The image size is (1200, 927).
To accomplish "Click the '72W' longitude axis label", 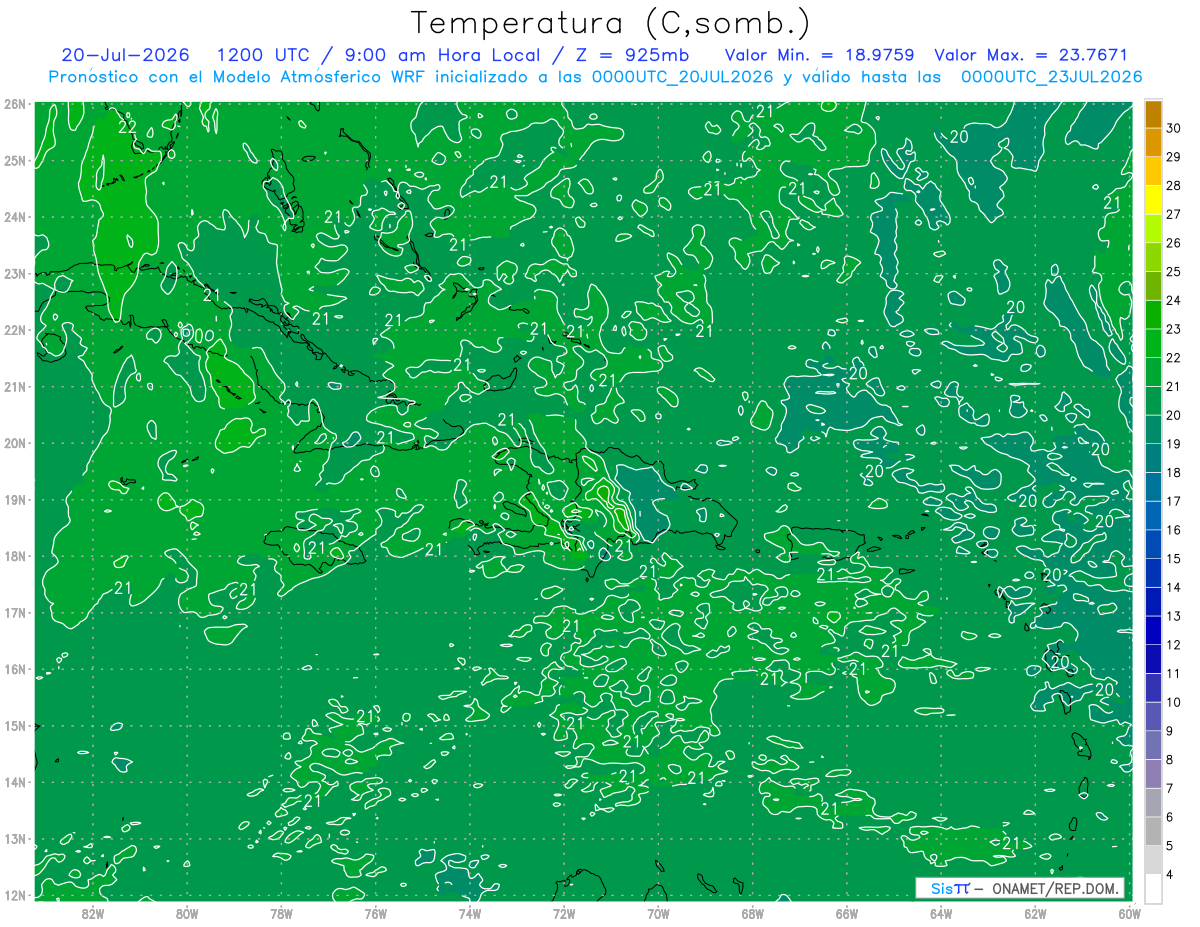I will (564, 913).
